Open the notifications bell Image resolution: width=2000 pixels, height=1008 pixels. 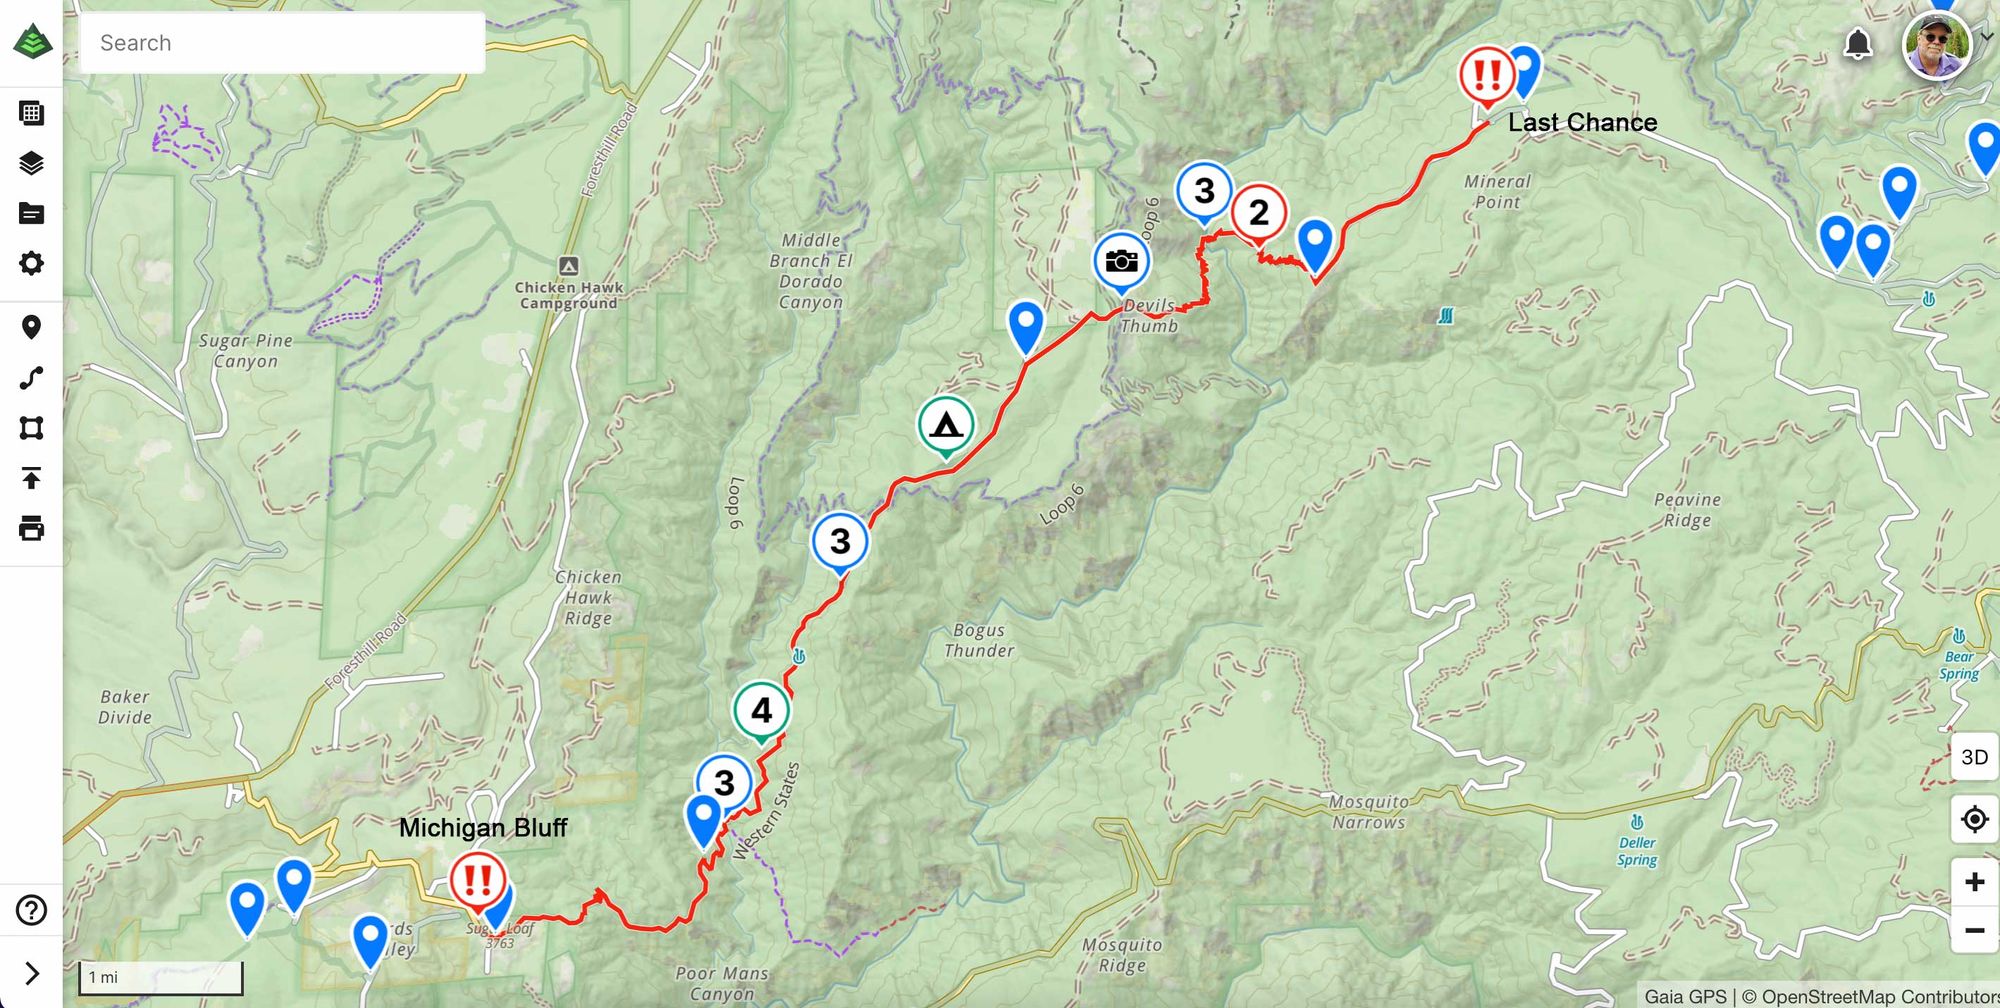pyautogui.click(x=1858, y=44)
